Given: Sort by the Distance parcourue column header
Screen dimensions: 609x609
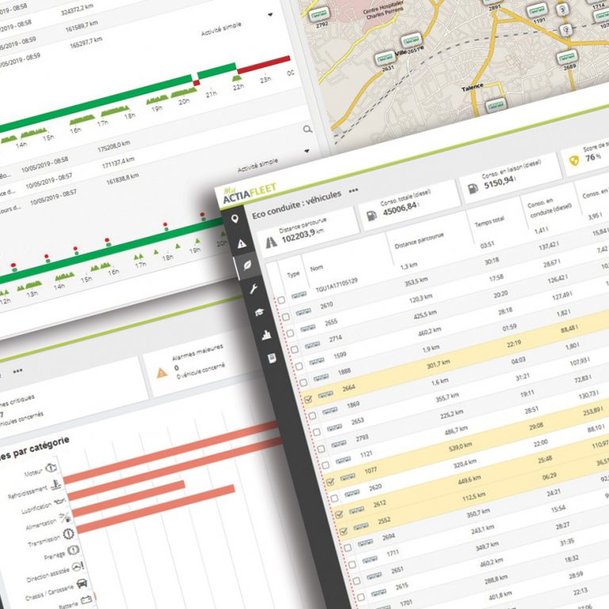Looking at the screenshot, I should [x=419, y=241].
